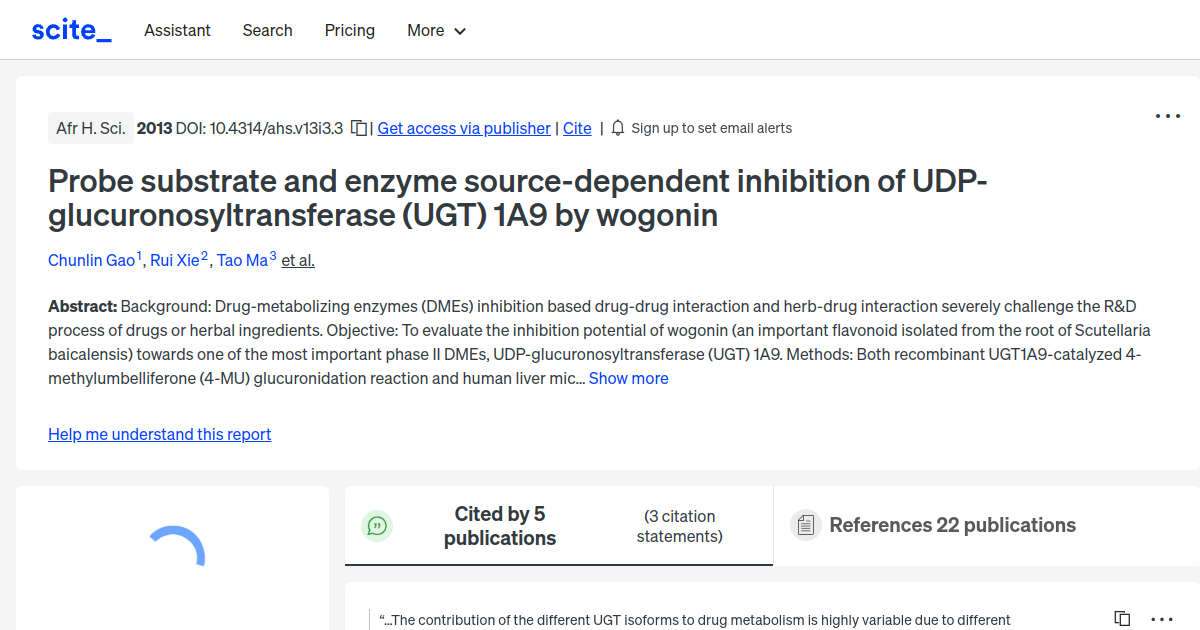Open Help me understand this report
This screenshot has width=1200, height=630.
coord(159,434)
